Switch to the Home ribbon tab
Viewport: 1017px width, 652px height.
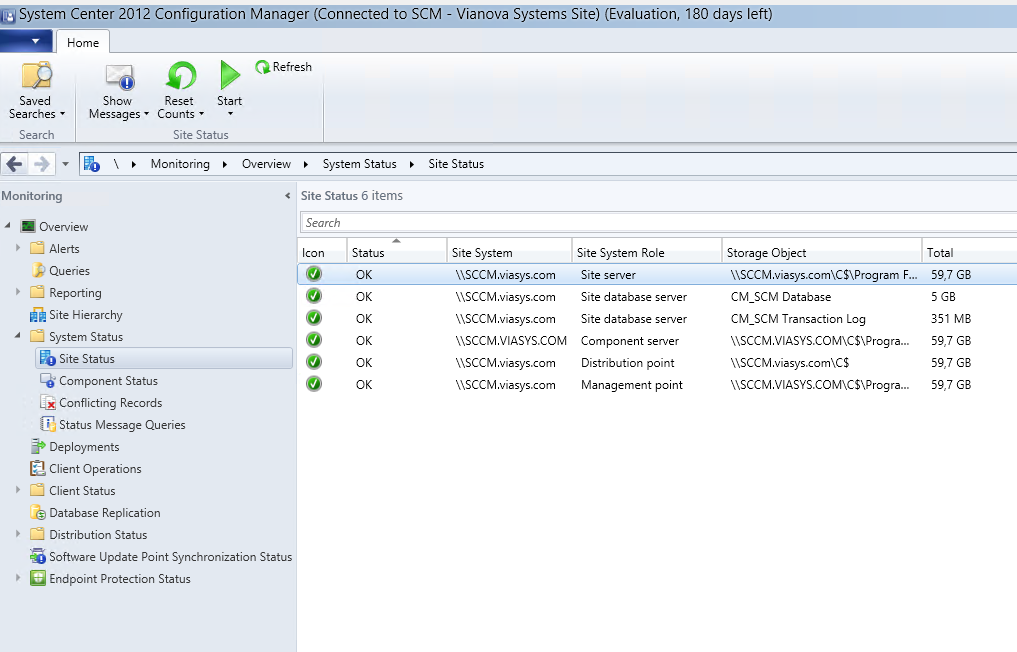pyautogui.click(x=83, y=43)
